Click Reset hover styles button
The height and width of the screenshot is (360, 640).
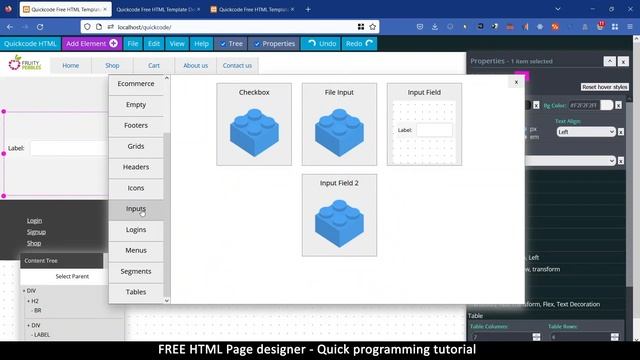pyautogui.click(x=604, y=87)
